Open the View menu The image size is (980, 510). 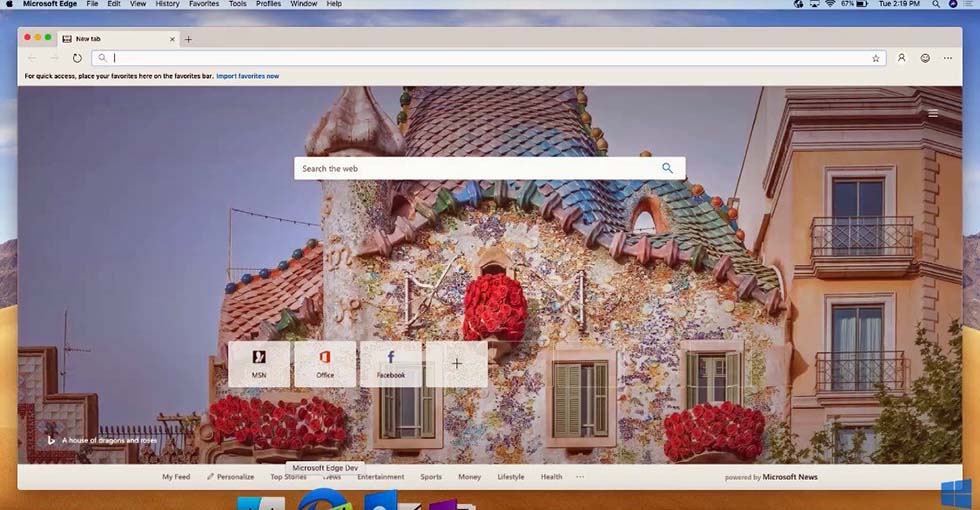(138, 4)
